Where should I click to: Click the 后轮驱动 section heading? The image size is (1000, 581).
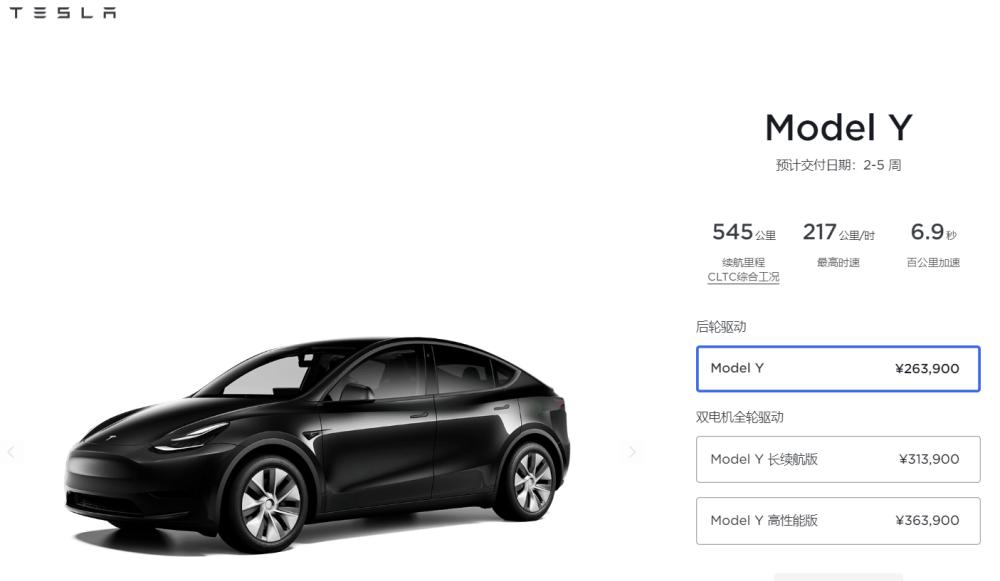pos(721,327)
